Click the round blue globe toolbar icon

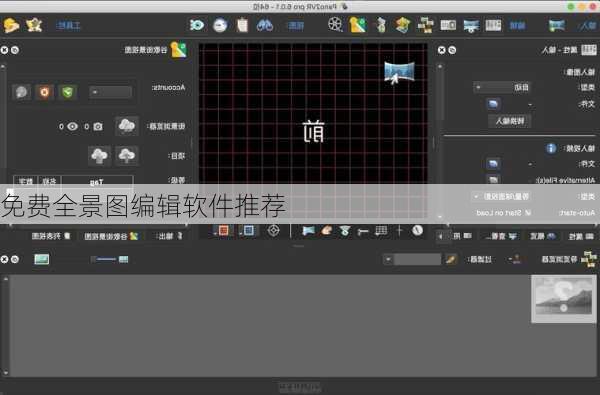click(220, 25)
